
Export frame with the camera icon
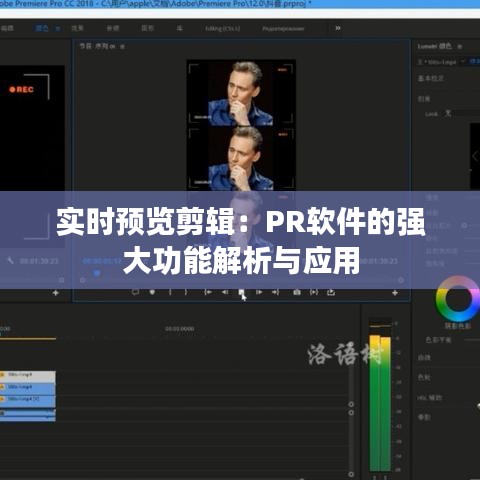point(297,292)
